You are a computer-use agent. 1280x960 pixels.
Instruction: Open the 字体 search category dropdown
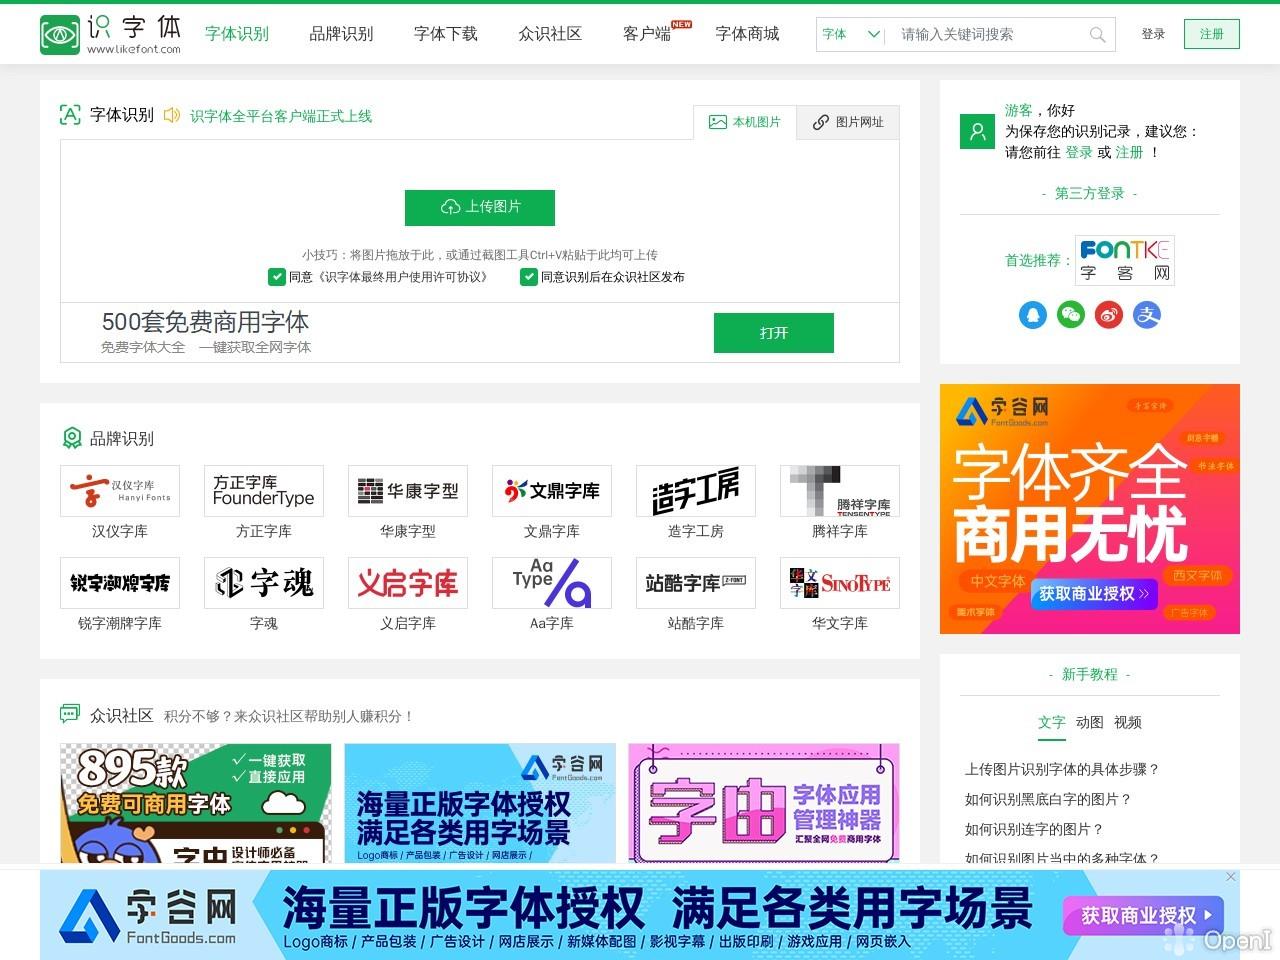(x=849, y=35)
